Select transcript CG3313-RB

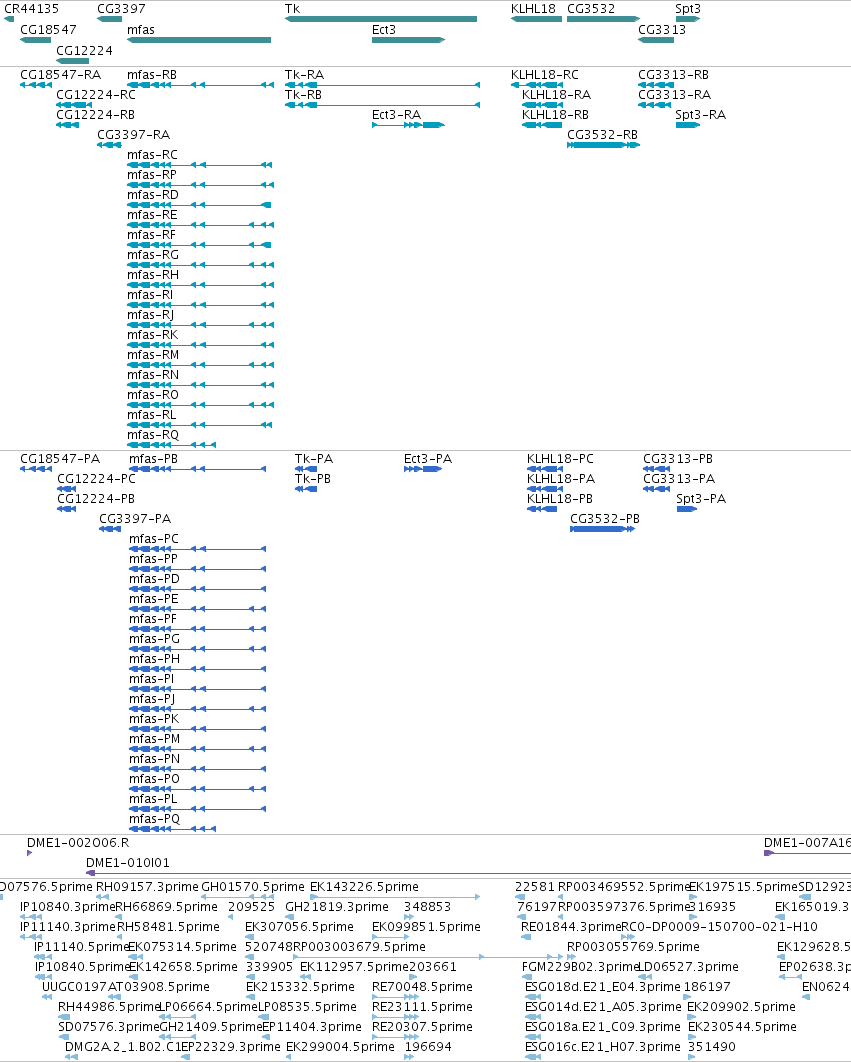(673, 75)
